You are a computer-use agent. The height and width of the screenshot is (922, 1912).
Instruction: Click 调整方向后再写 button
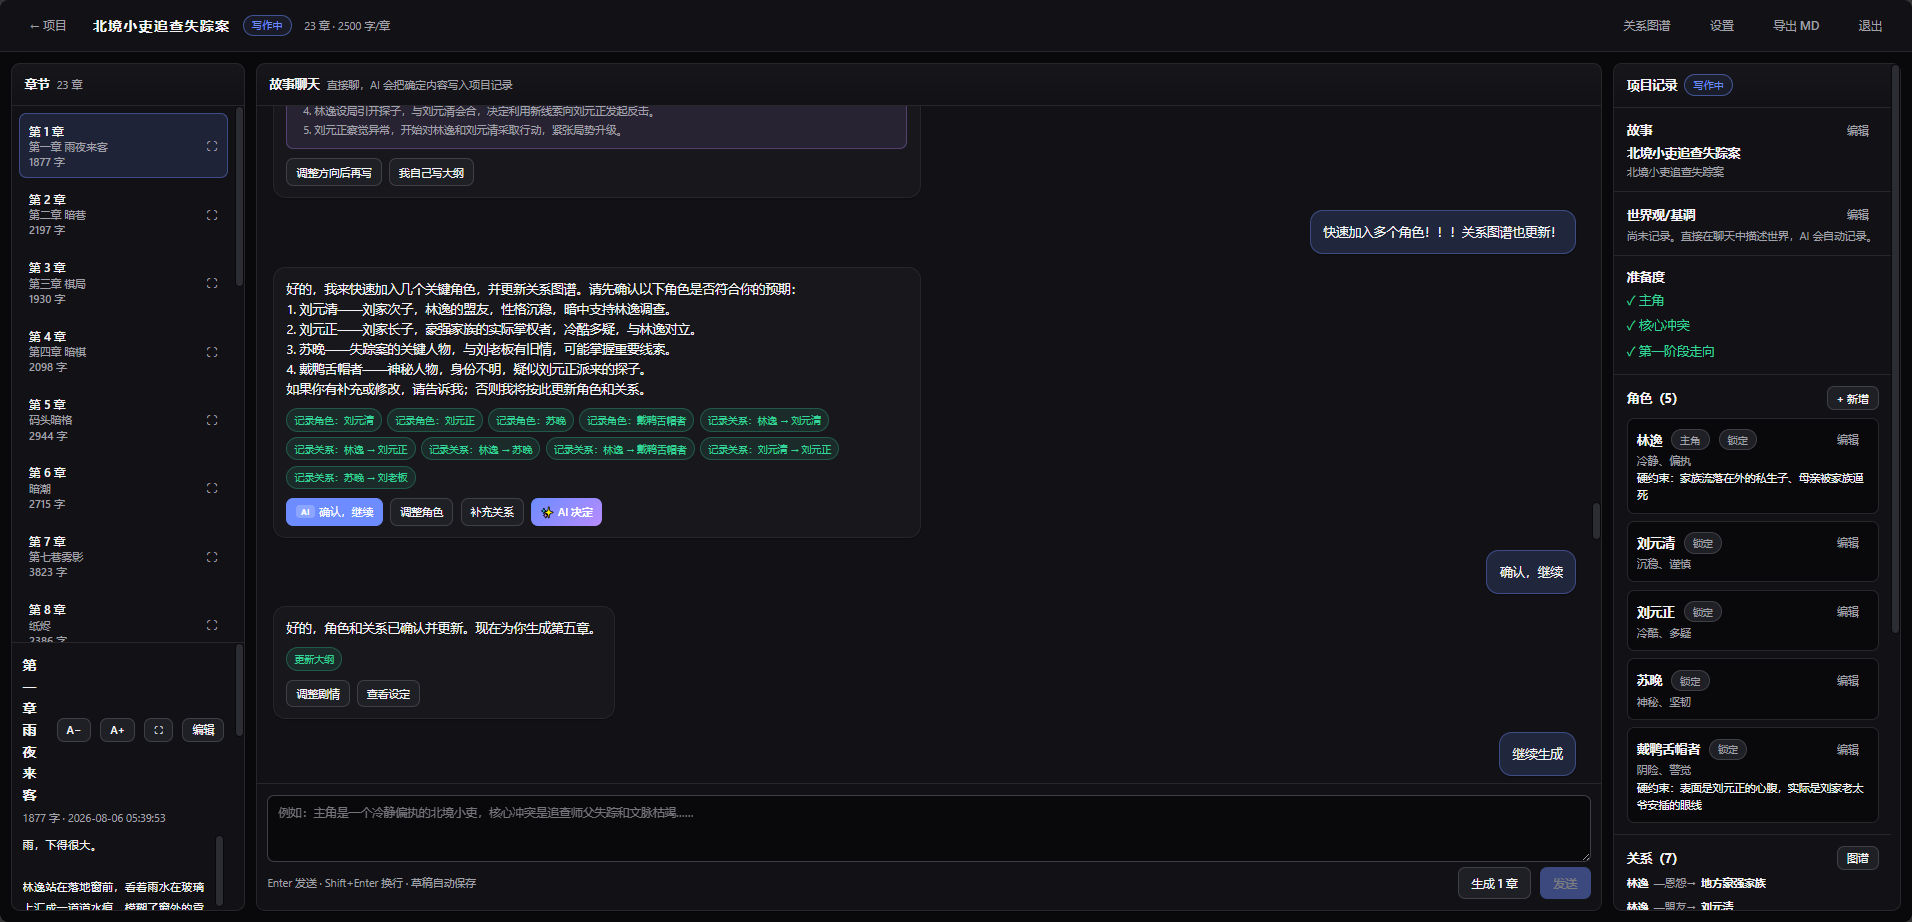click(333, 173)
